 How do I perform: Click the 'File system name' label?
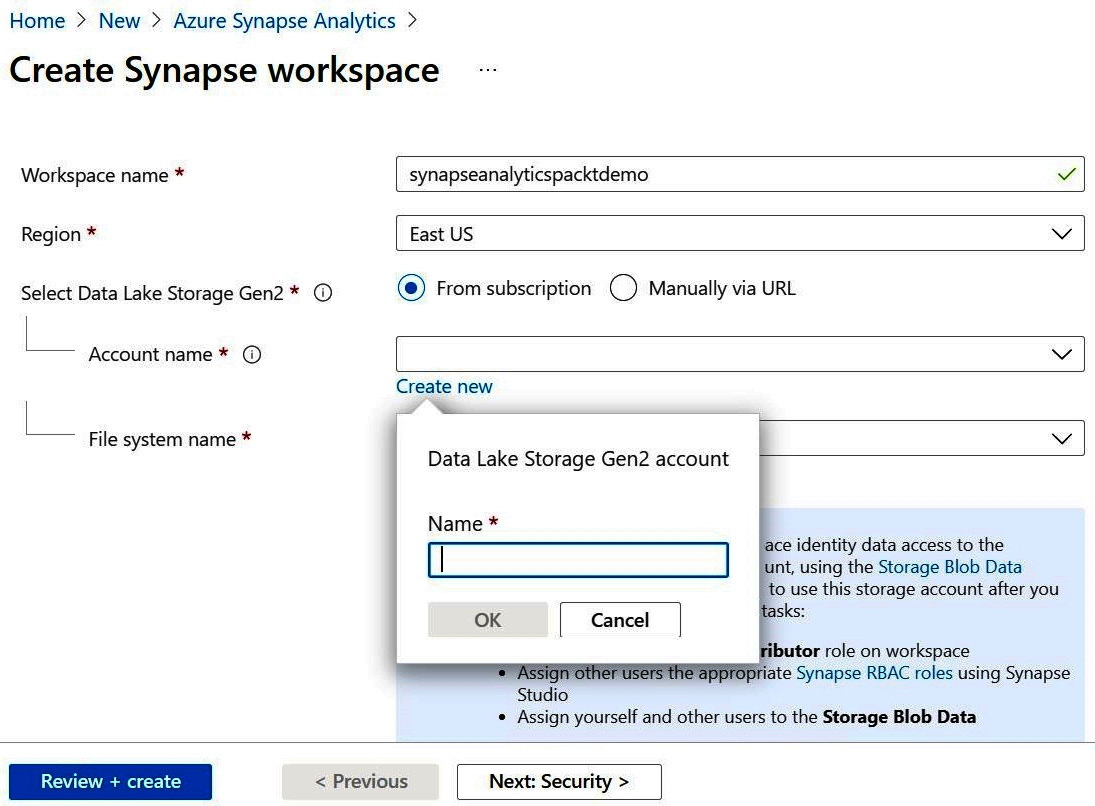[162, 439]
